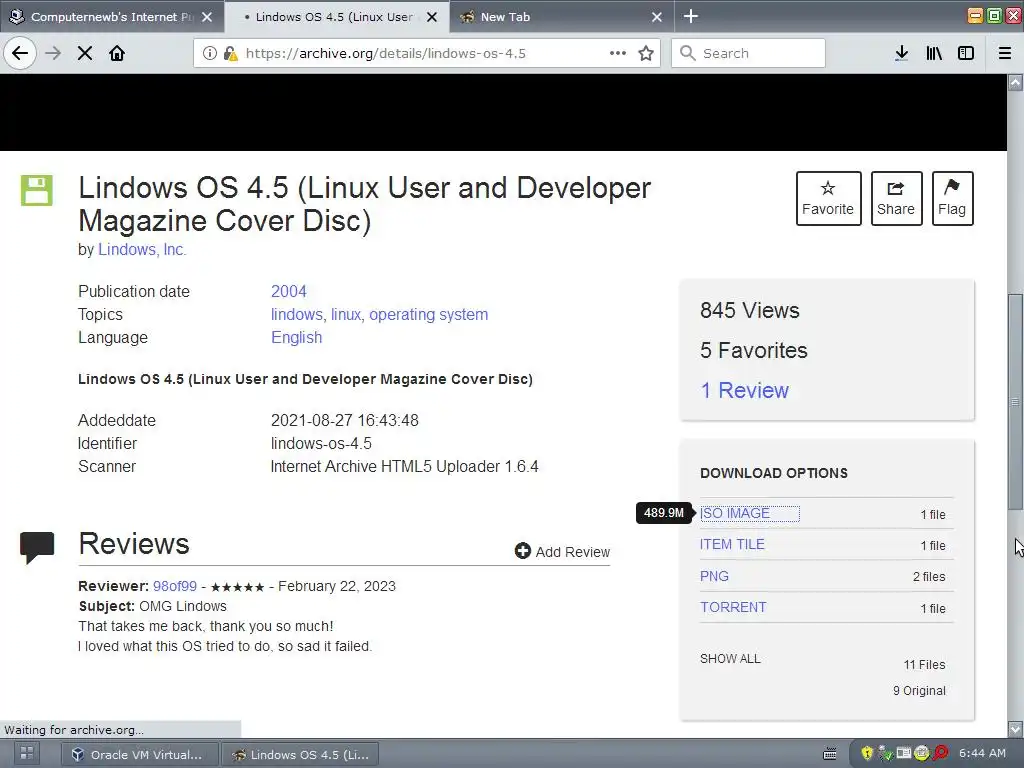Screen dimensions: 1024x768
Task: Click the green checkmark tray icon
Action: coord(886,754)
